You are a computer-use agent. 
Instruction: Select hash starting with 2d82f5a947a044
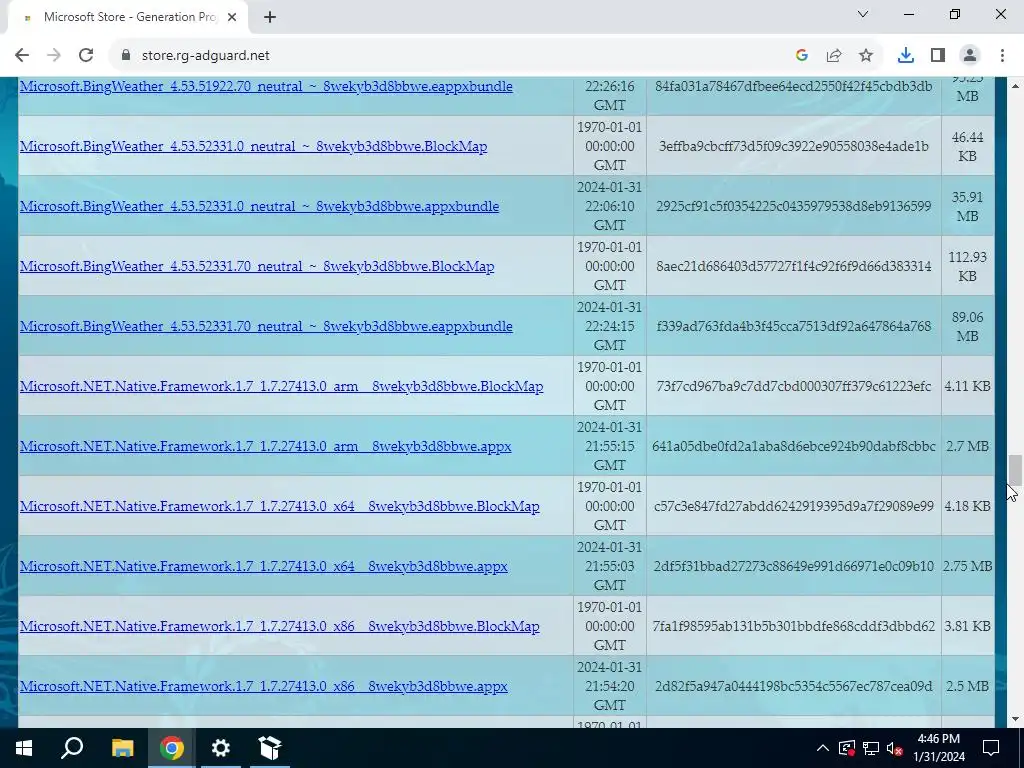click(793, 687)
